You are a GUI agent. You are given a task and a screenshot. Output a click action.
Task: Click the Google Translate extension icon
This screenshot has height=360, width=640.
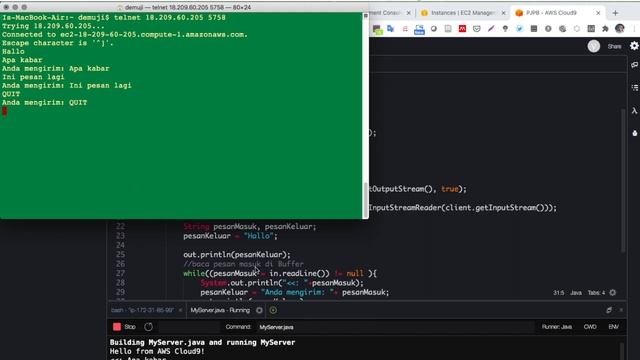tap(391, 29)
